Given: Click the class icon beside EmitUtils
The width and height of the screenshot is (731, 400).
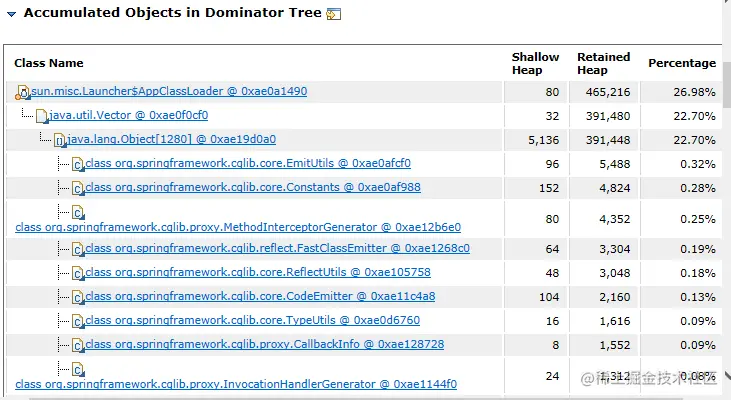Looking at the screenshot, I should pos(78,164).
